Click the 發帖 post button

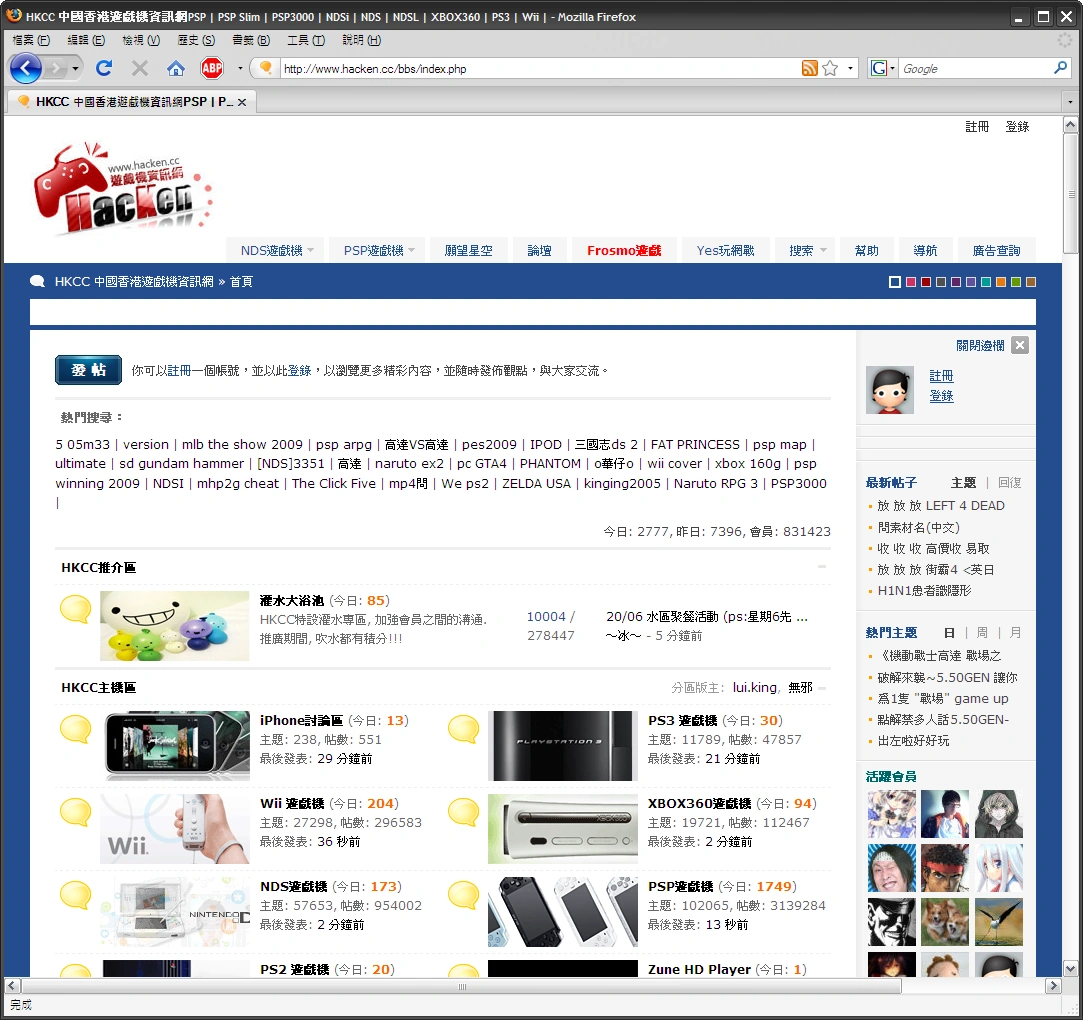pyautogui.click(x=88, y=370)
